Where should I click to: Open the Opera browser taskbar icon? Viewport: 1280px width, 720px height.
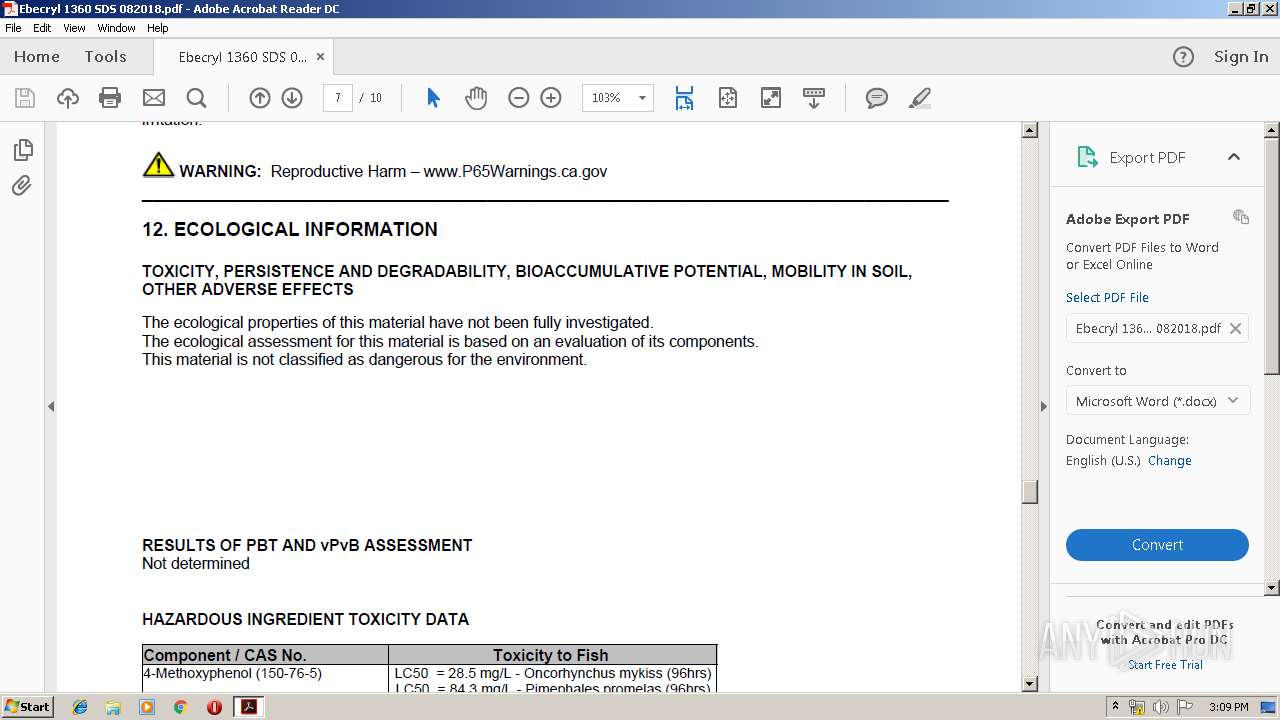point(214,707)
